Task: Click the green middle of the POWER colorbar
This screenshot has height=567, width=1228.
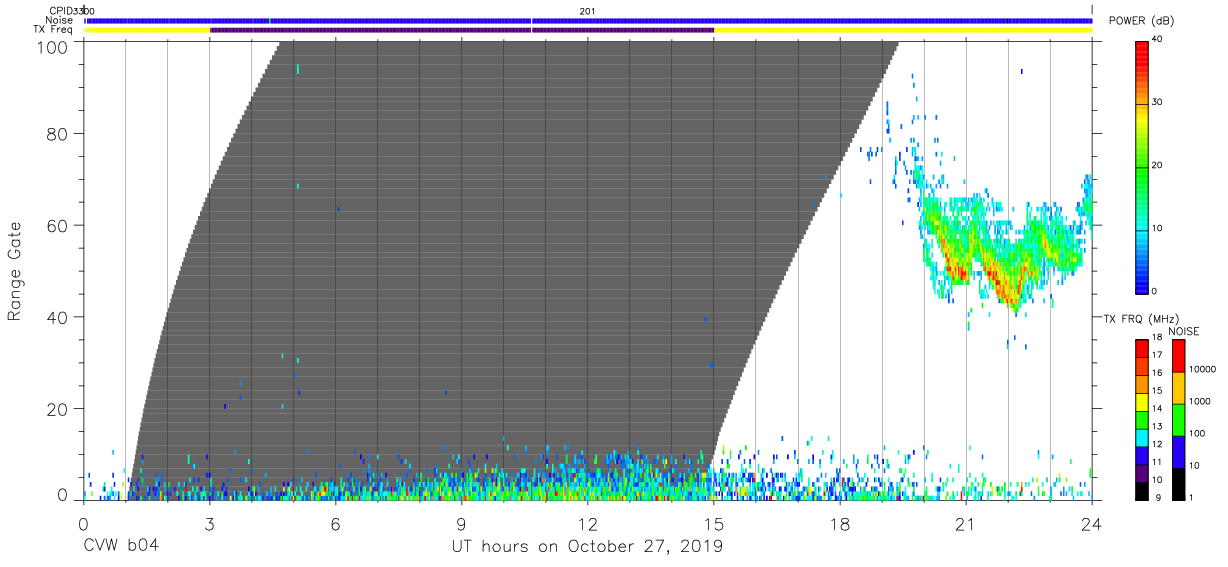Action: point(1142,165)
